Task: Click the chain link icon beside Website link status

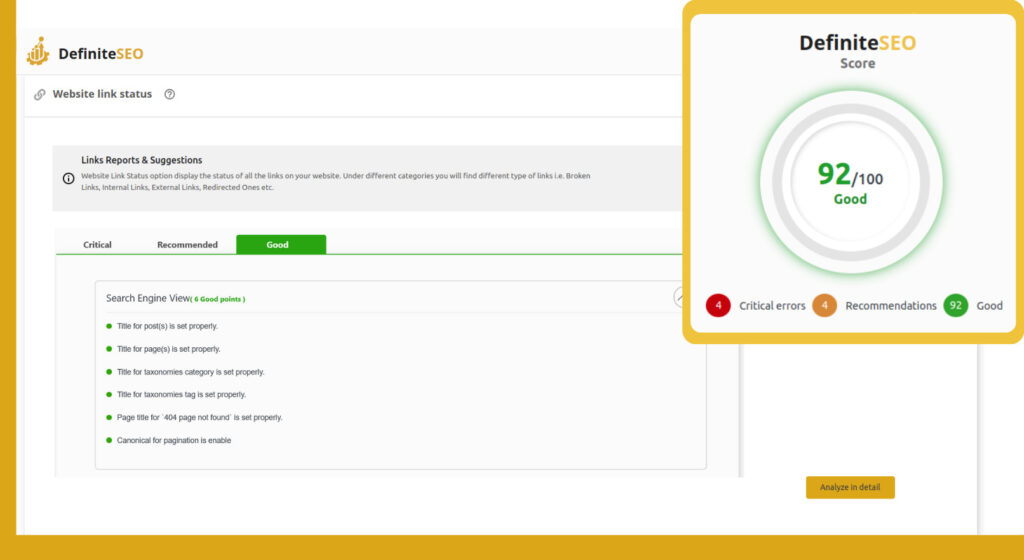Action: [x=40, y=95]
